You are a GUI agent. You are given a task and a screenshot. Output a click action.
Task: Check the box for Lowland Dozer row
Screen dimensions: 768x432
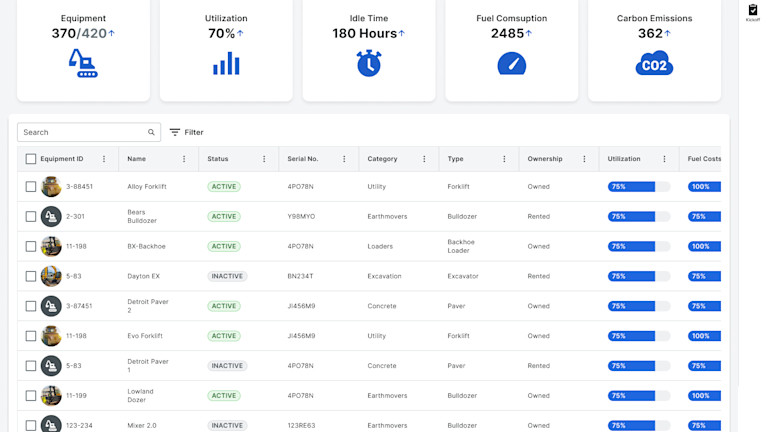[30, 396]
